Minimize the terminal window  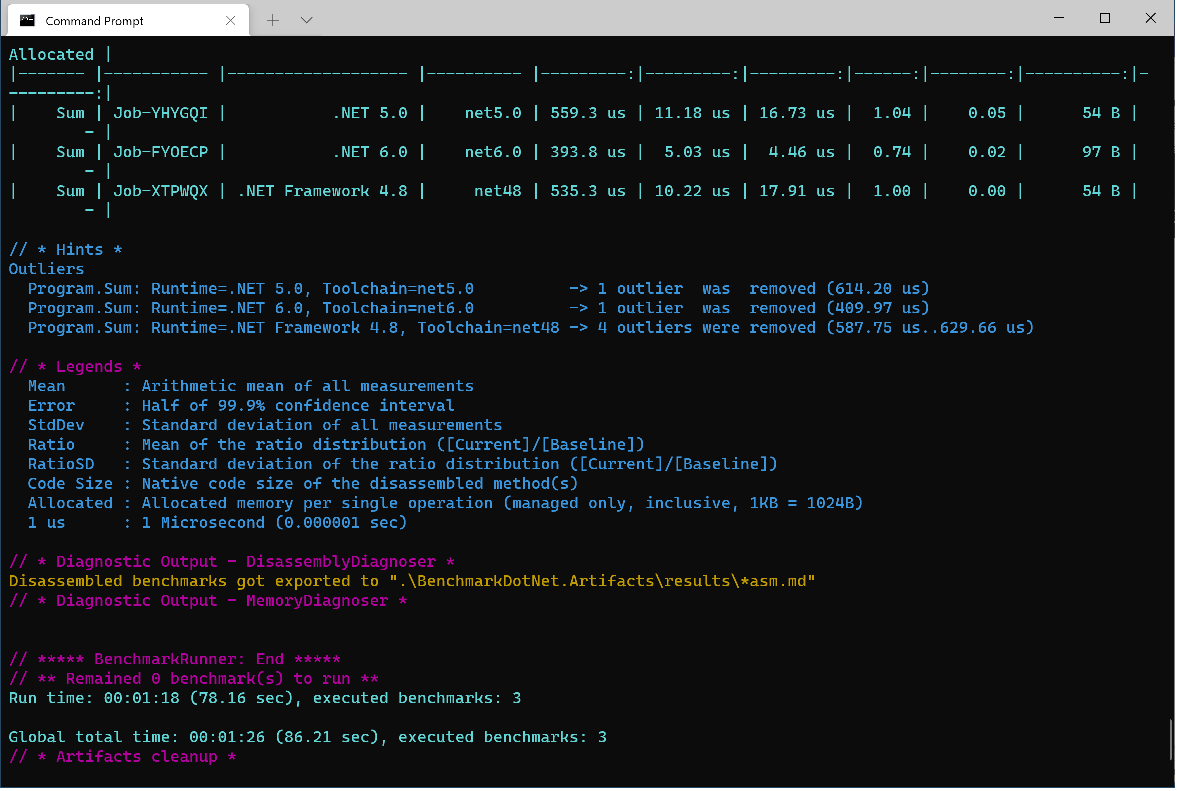(1059, 18)
